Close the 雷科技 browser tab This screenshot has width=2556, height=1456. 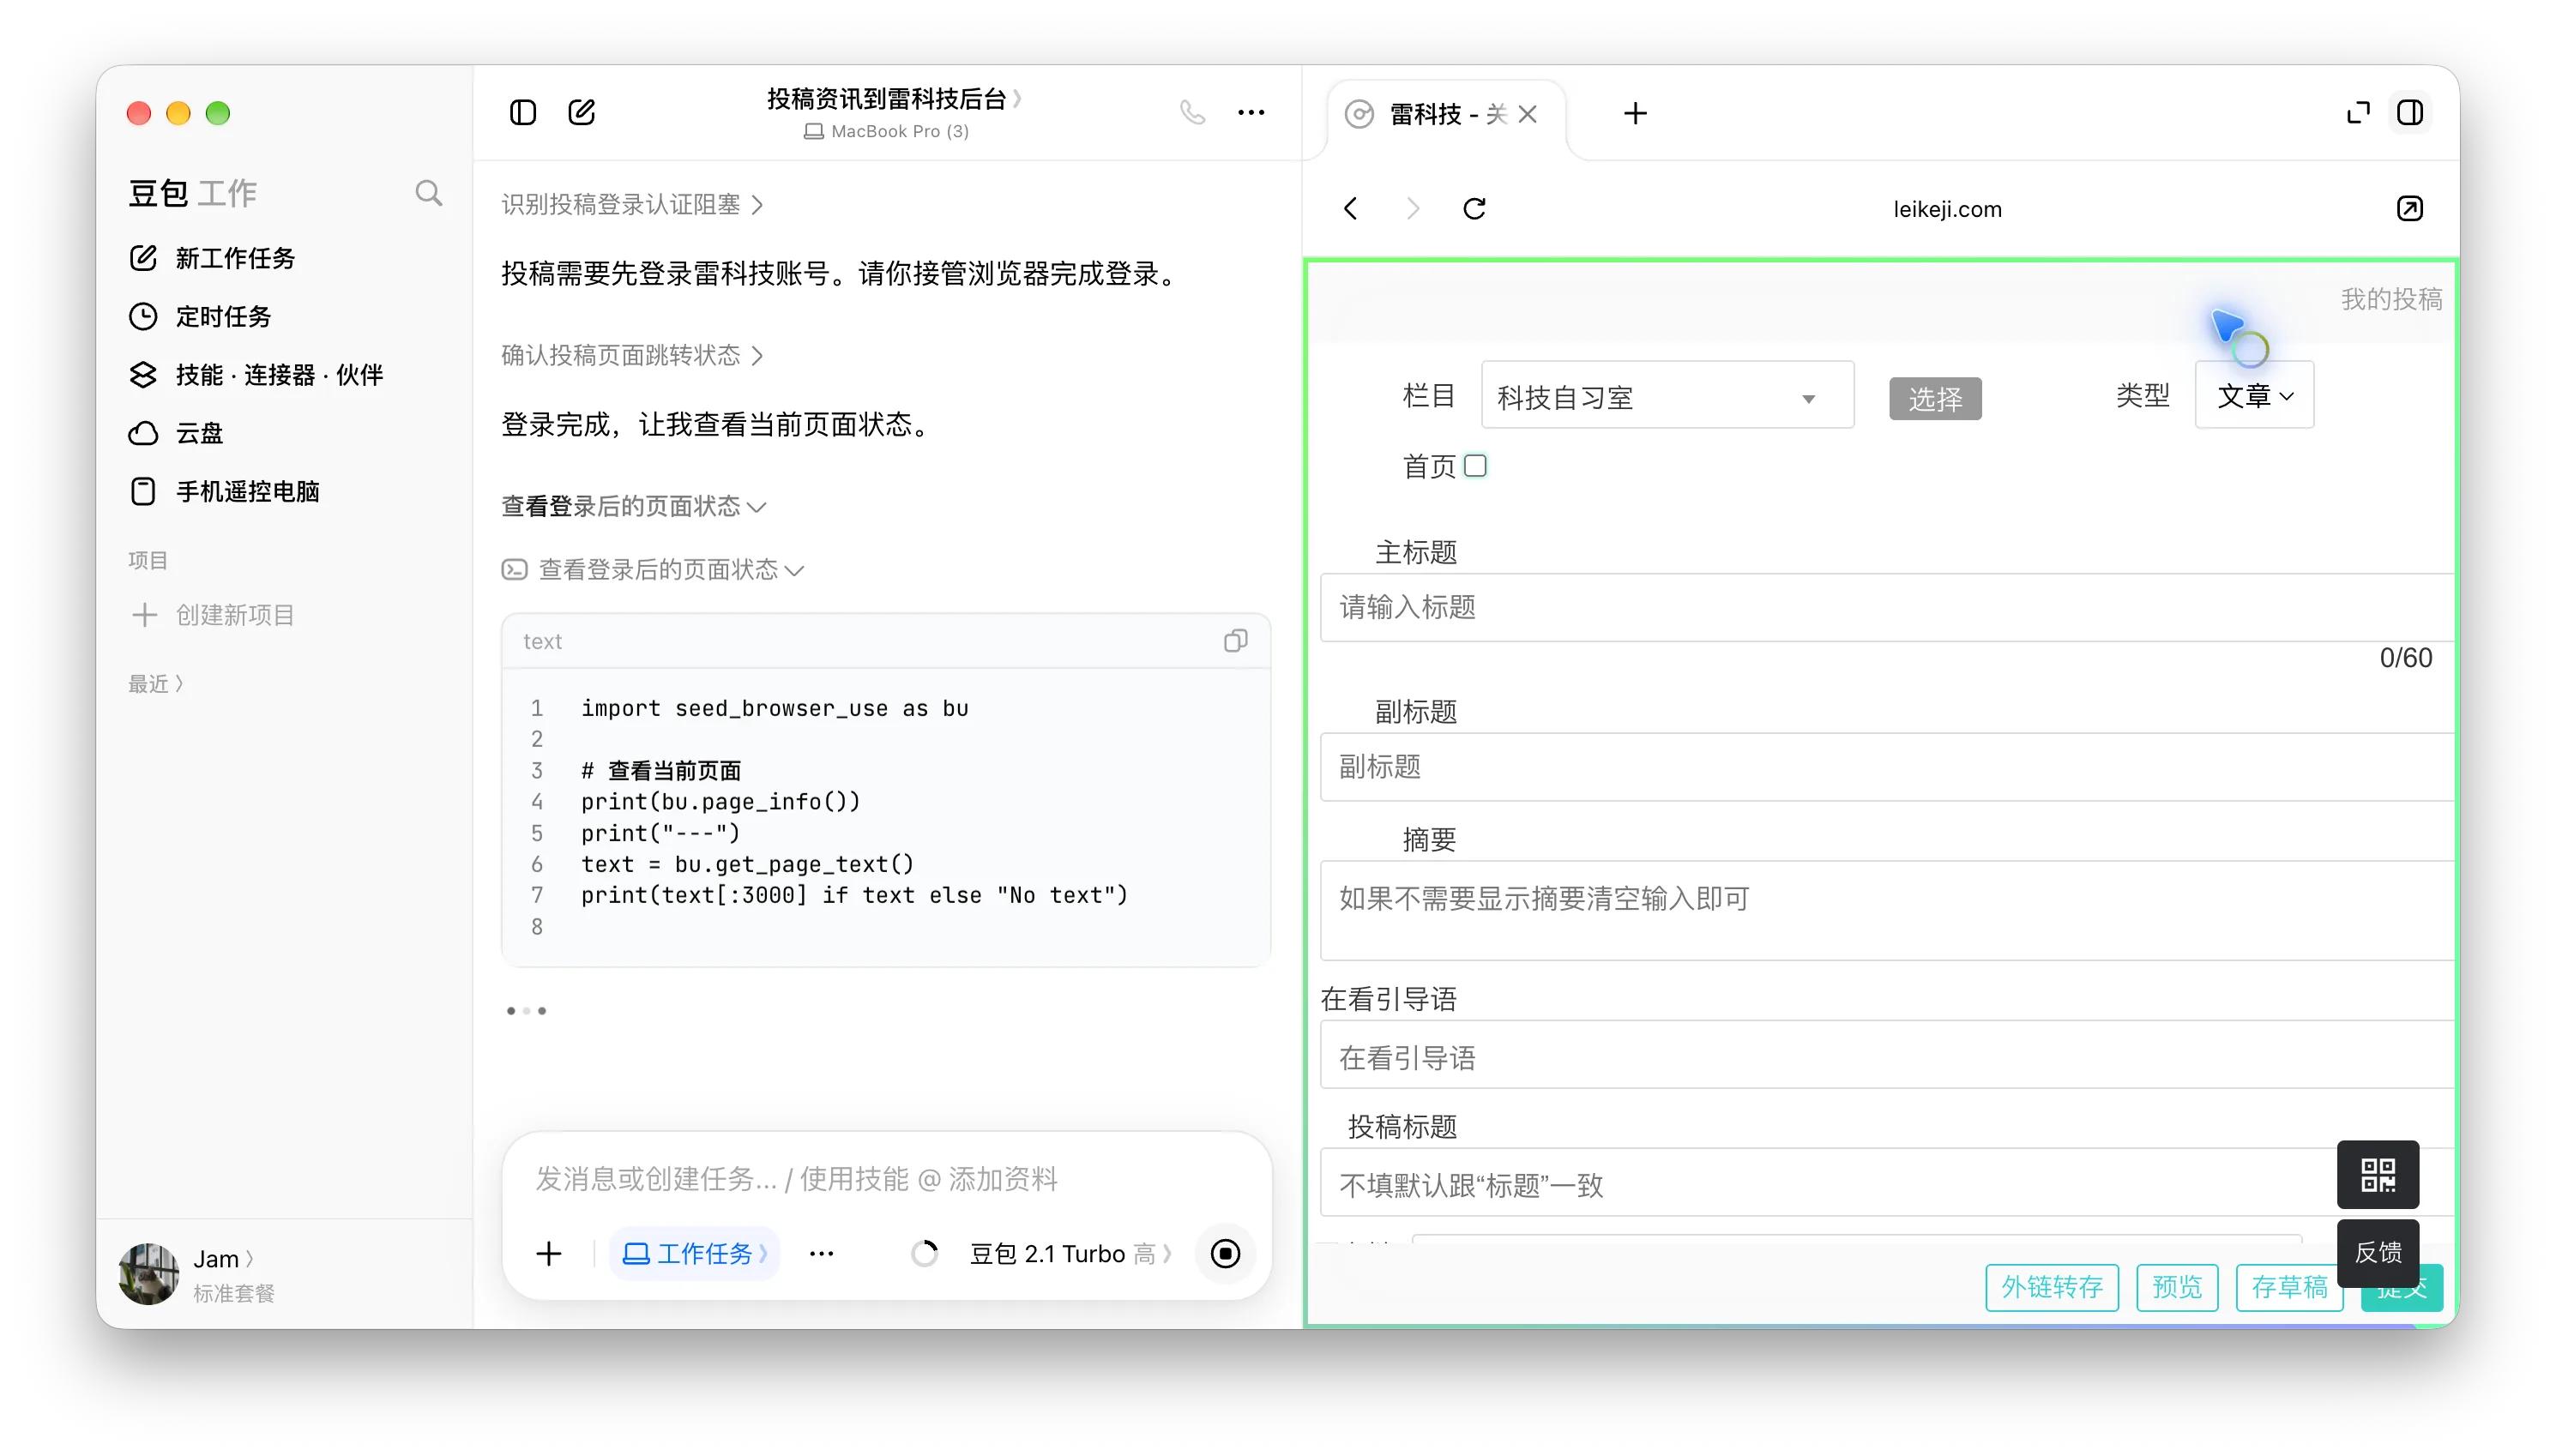[x=1527, y=114]
